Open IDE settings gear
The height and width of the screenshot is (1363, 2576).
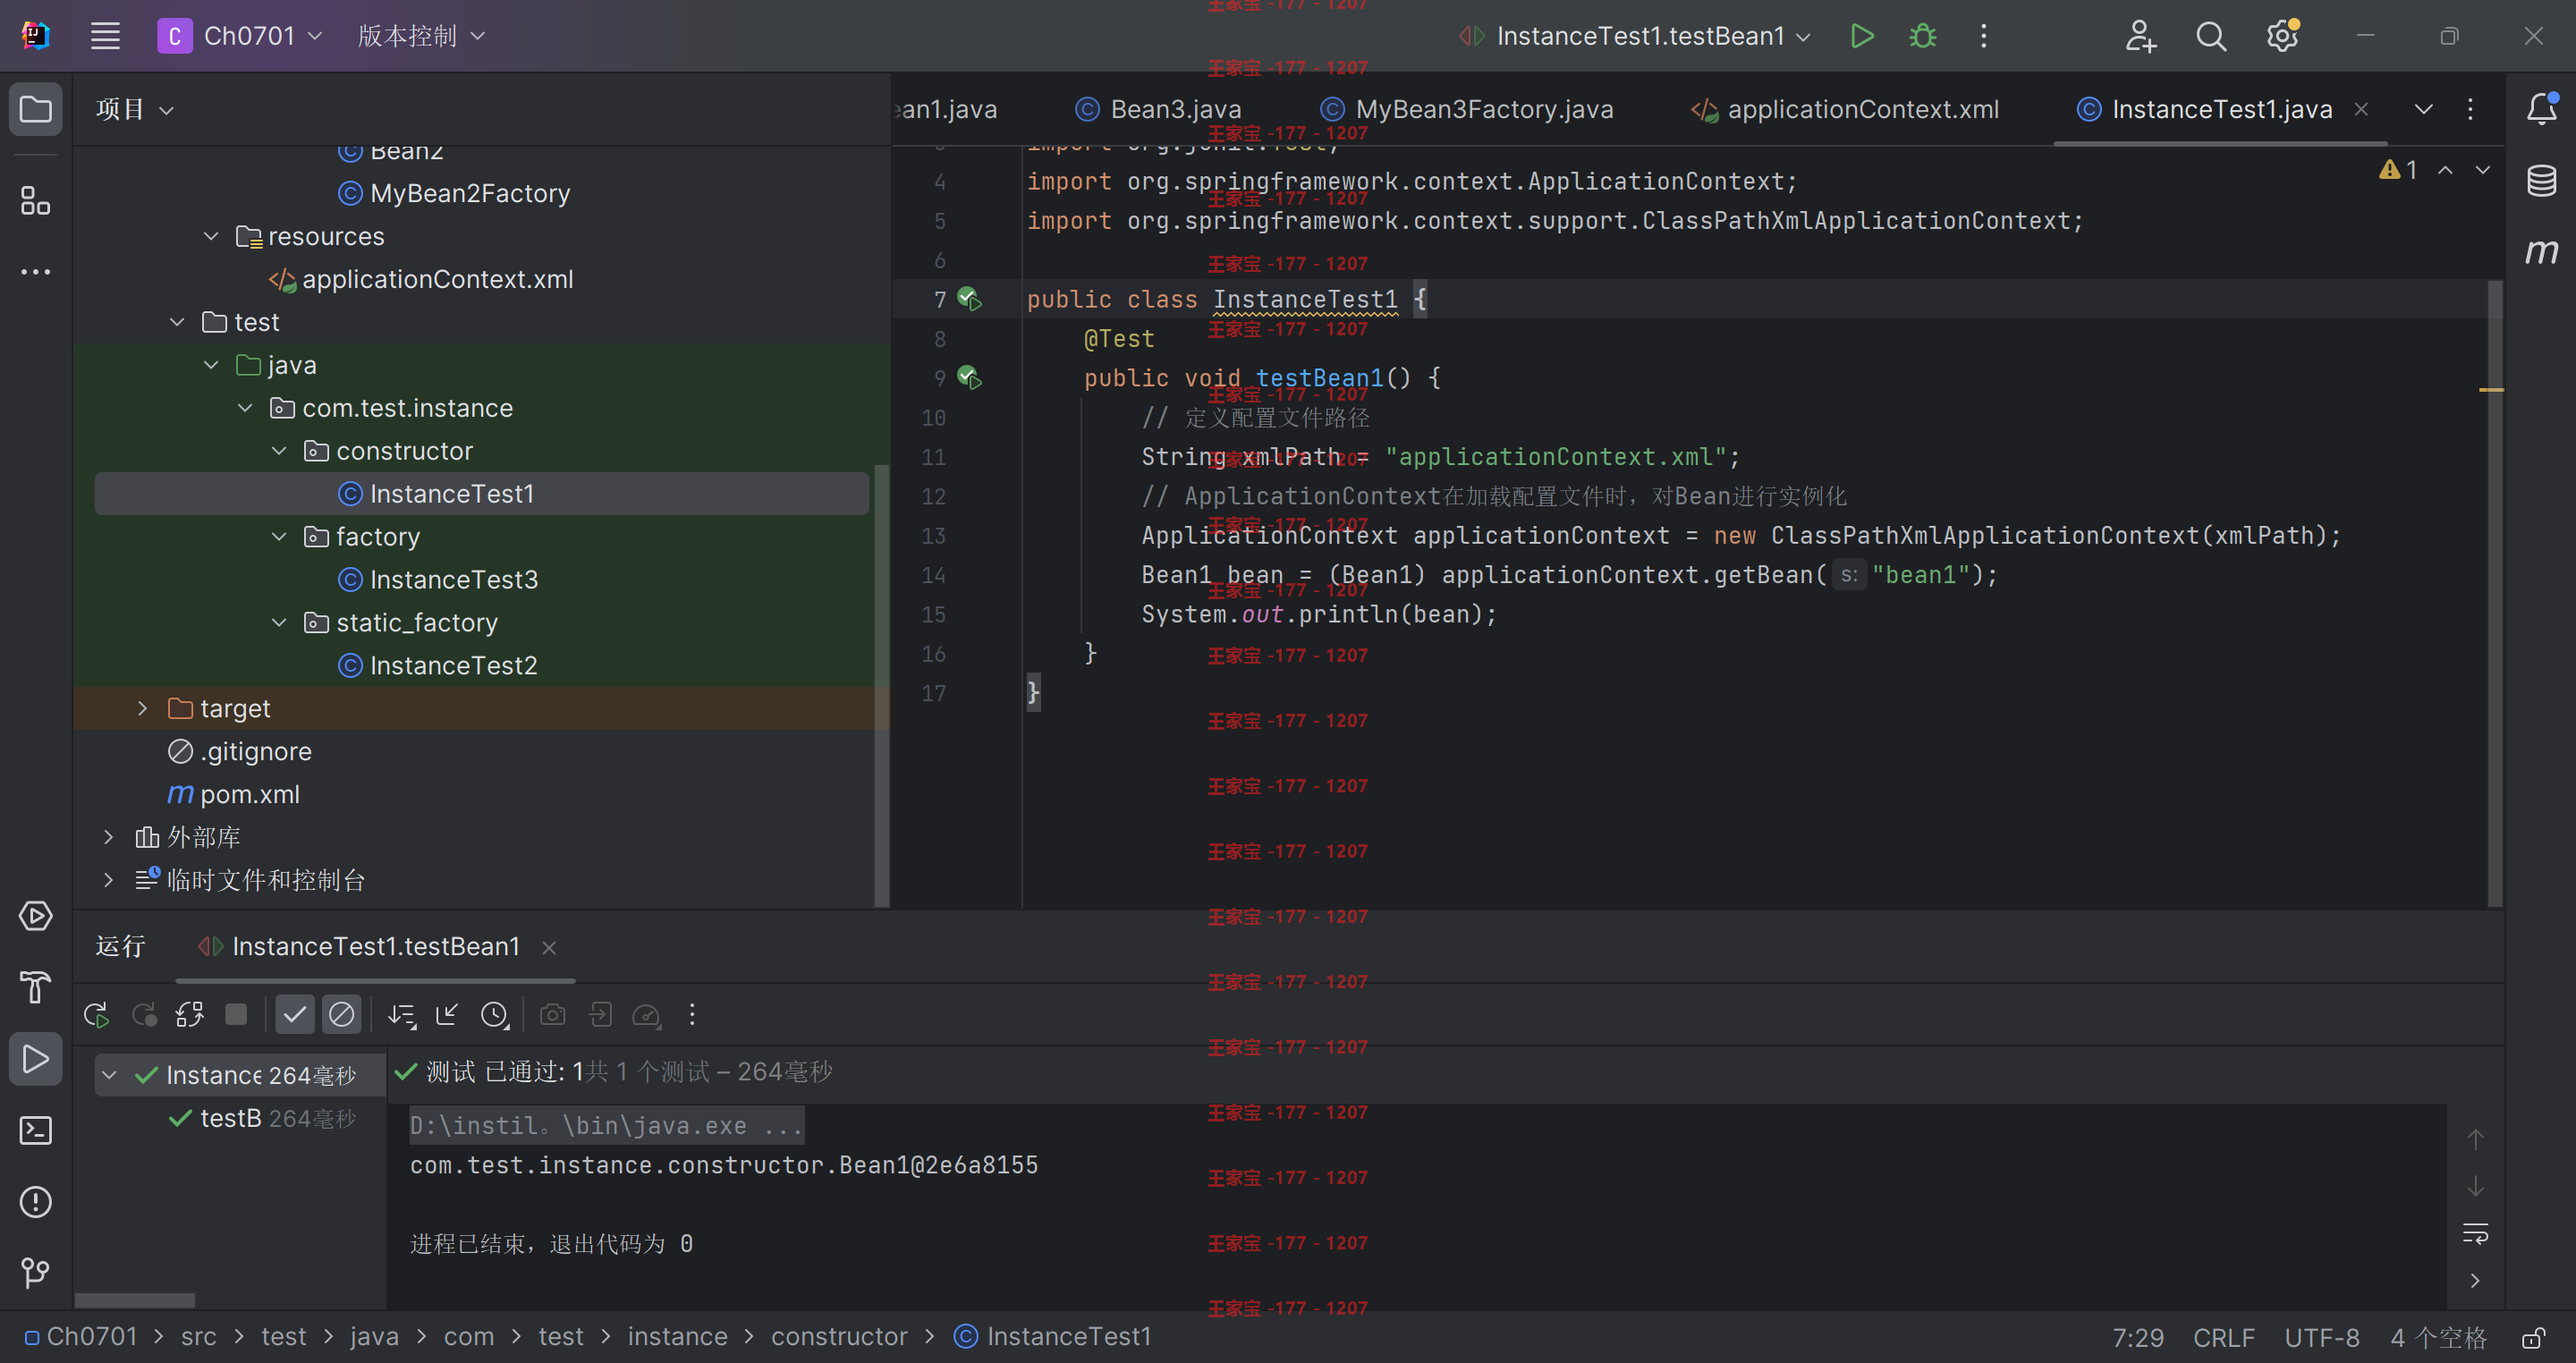click(x=2282, y=36)
